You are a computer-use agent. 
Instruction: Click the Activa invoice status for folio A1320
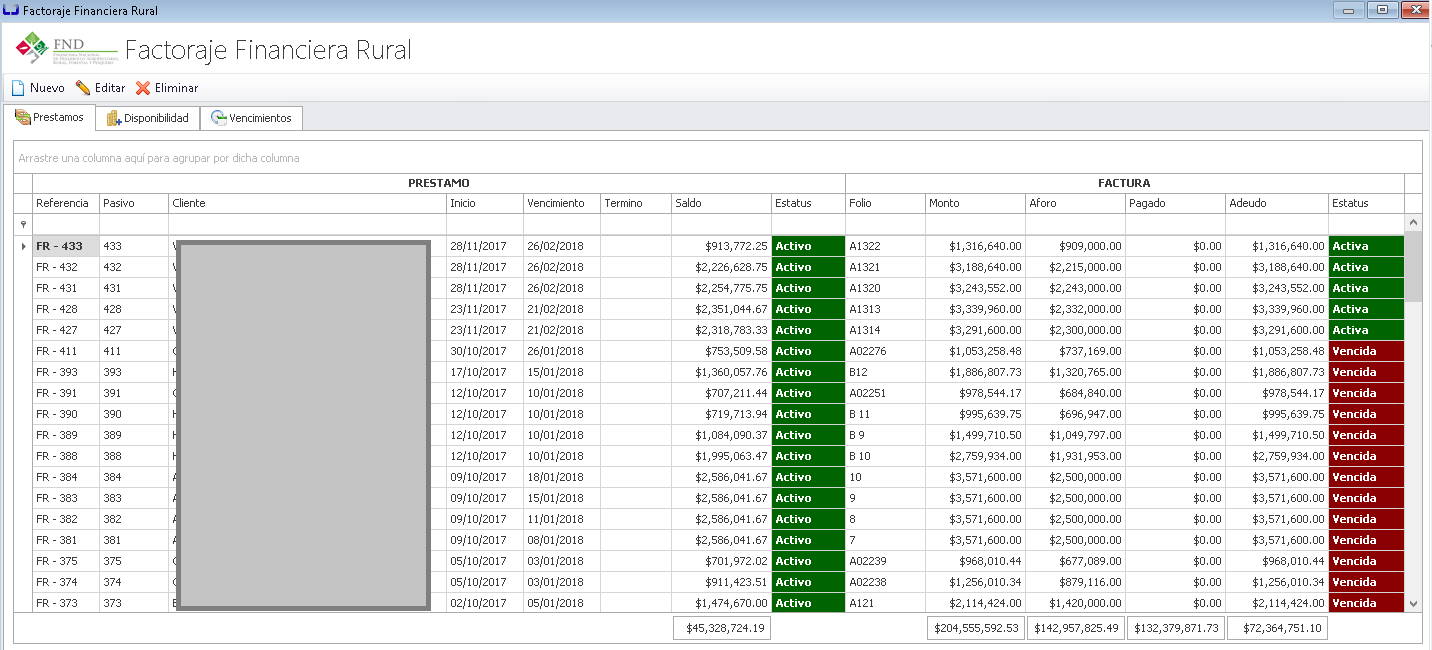point(1366,288)
